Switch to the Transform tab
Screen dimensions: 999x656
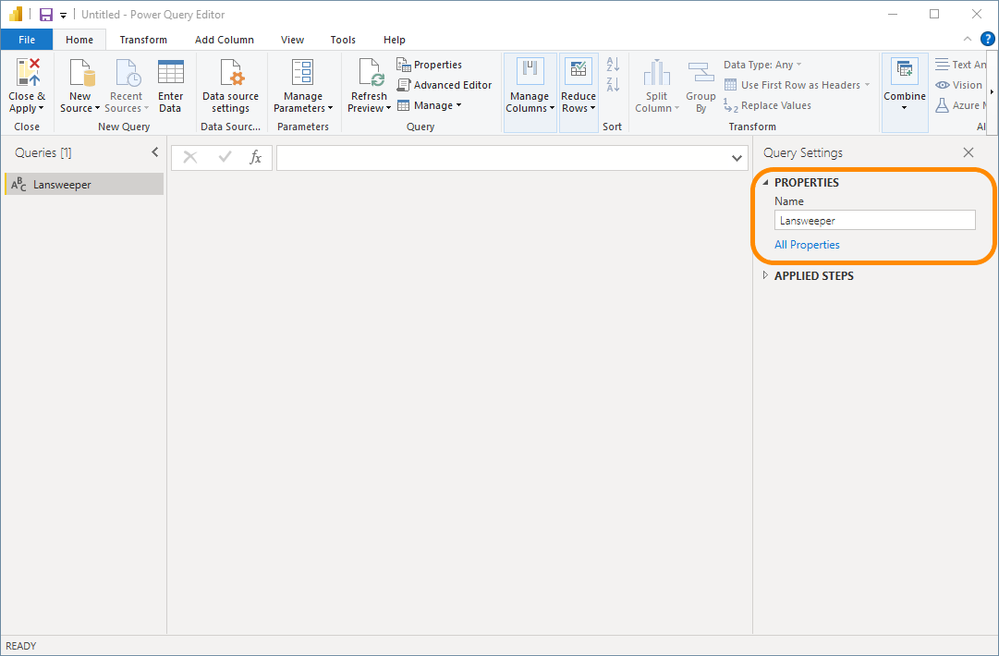(x=143, y=40)
